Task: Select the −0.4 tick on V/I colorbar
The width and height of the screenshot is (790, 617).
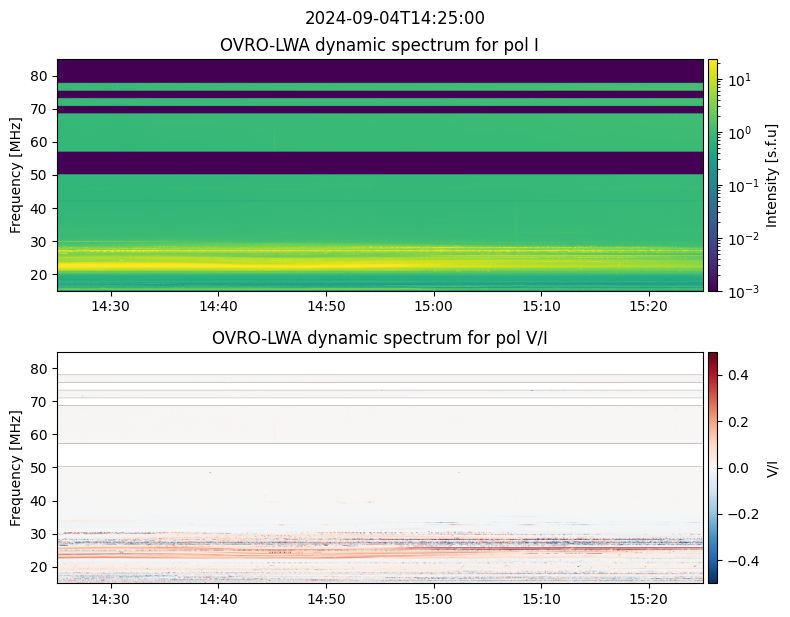Action: point(741,560)
